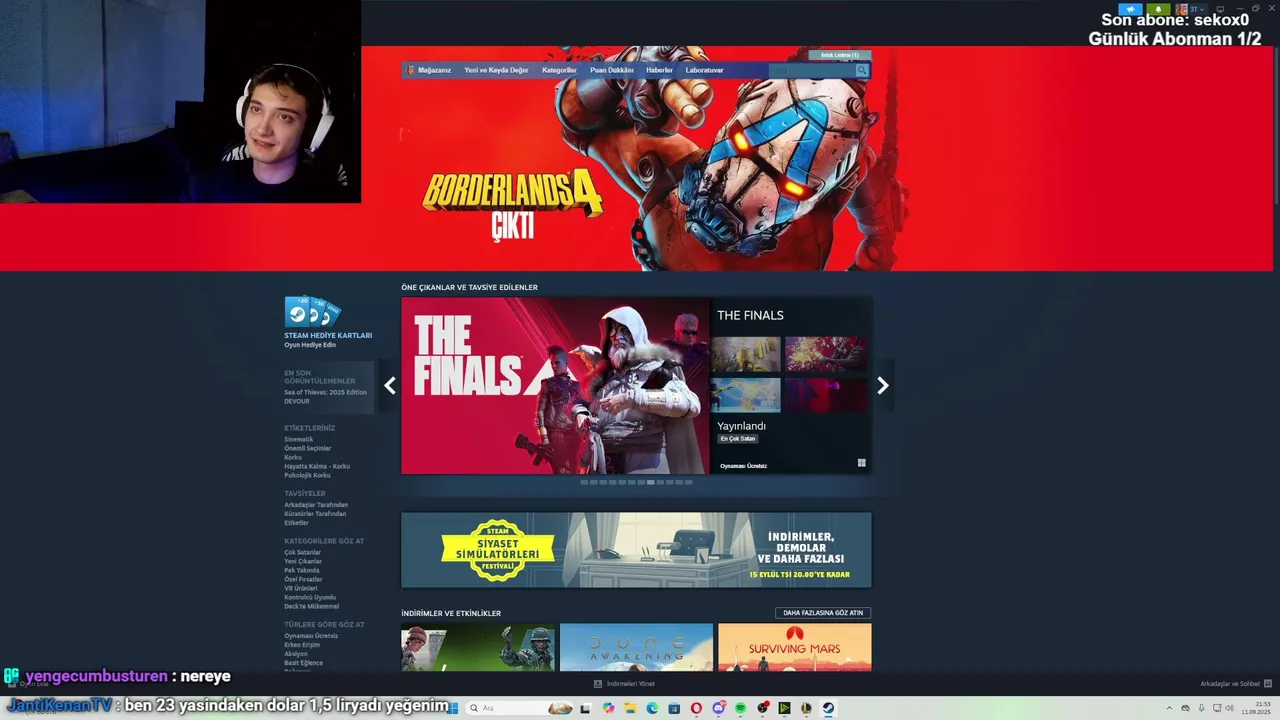Screen dimensions: 1280x720
Task: Open Oyun Hediye Edin link
Action: pos(310,345)
